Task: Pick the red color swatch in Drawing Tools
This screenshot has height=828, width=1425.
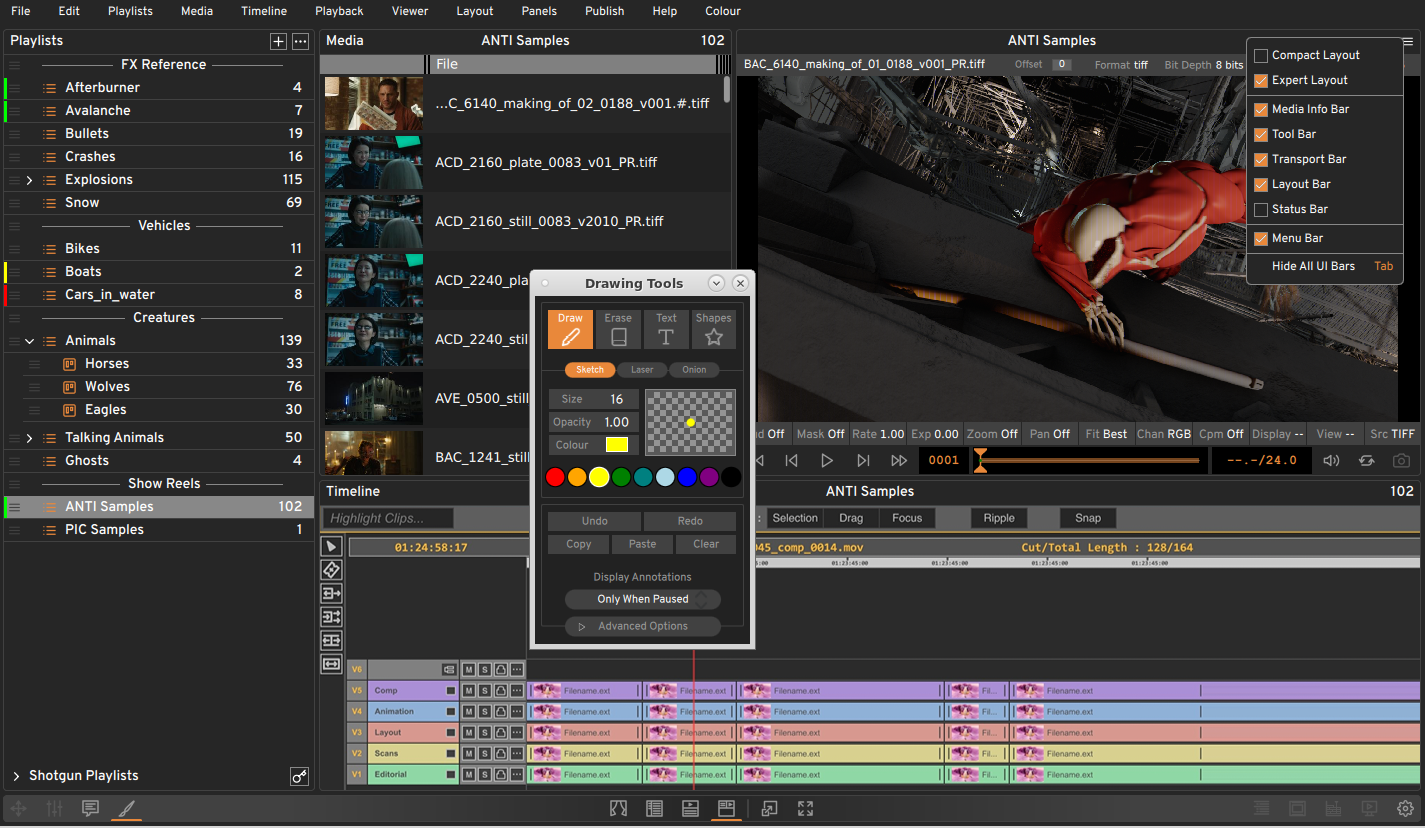Action: coord(555,477)
